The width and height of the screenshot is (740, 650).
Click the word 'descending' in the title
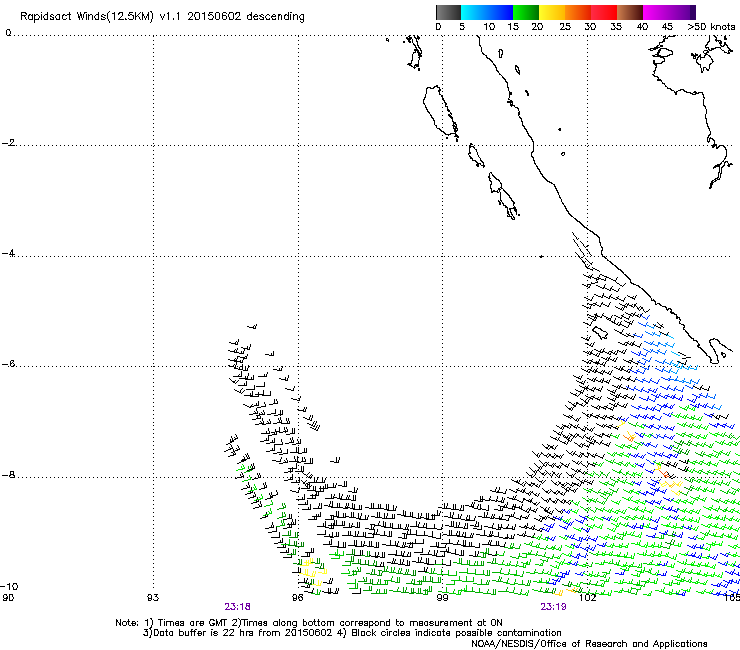point(275,17)
